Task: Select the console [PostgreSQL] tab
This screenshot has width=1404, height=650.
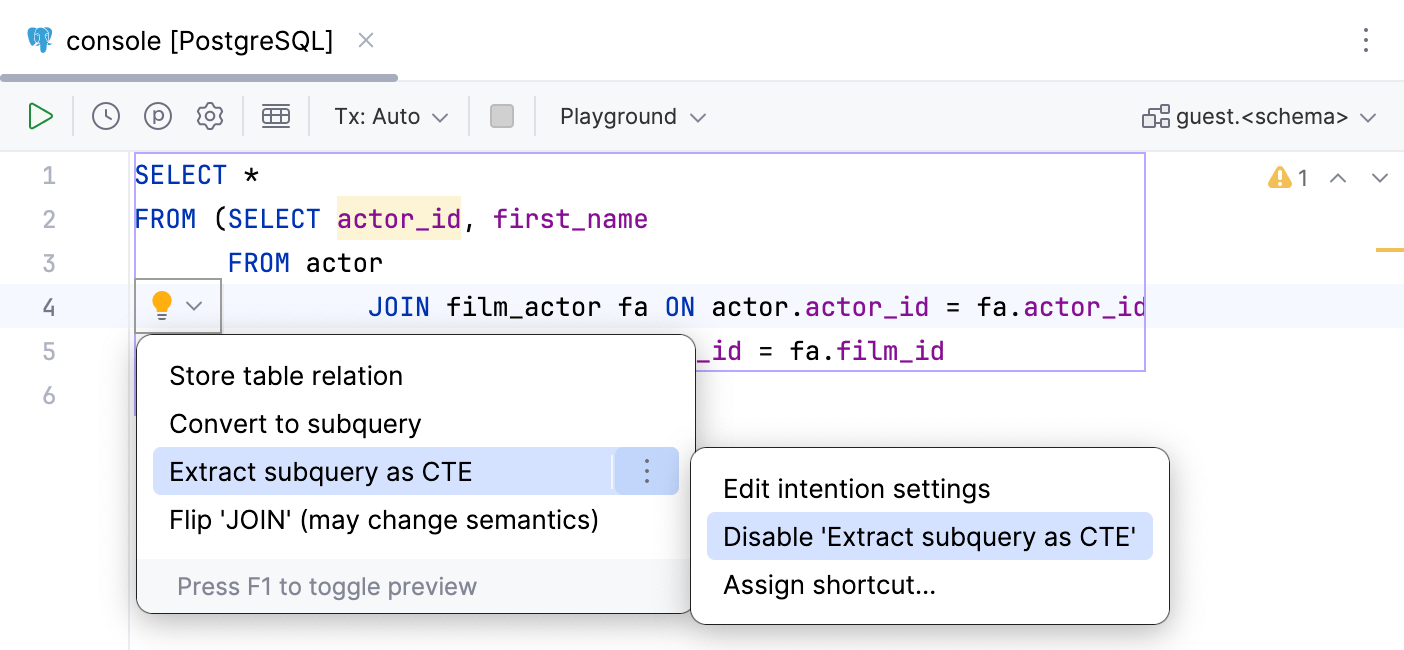Action: coord(199,41)
